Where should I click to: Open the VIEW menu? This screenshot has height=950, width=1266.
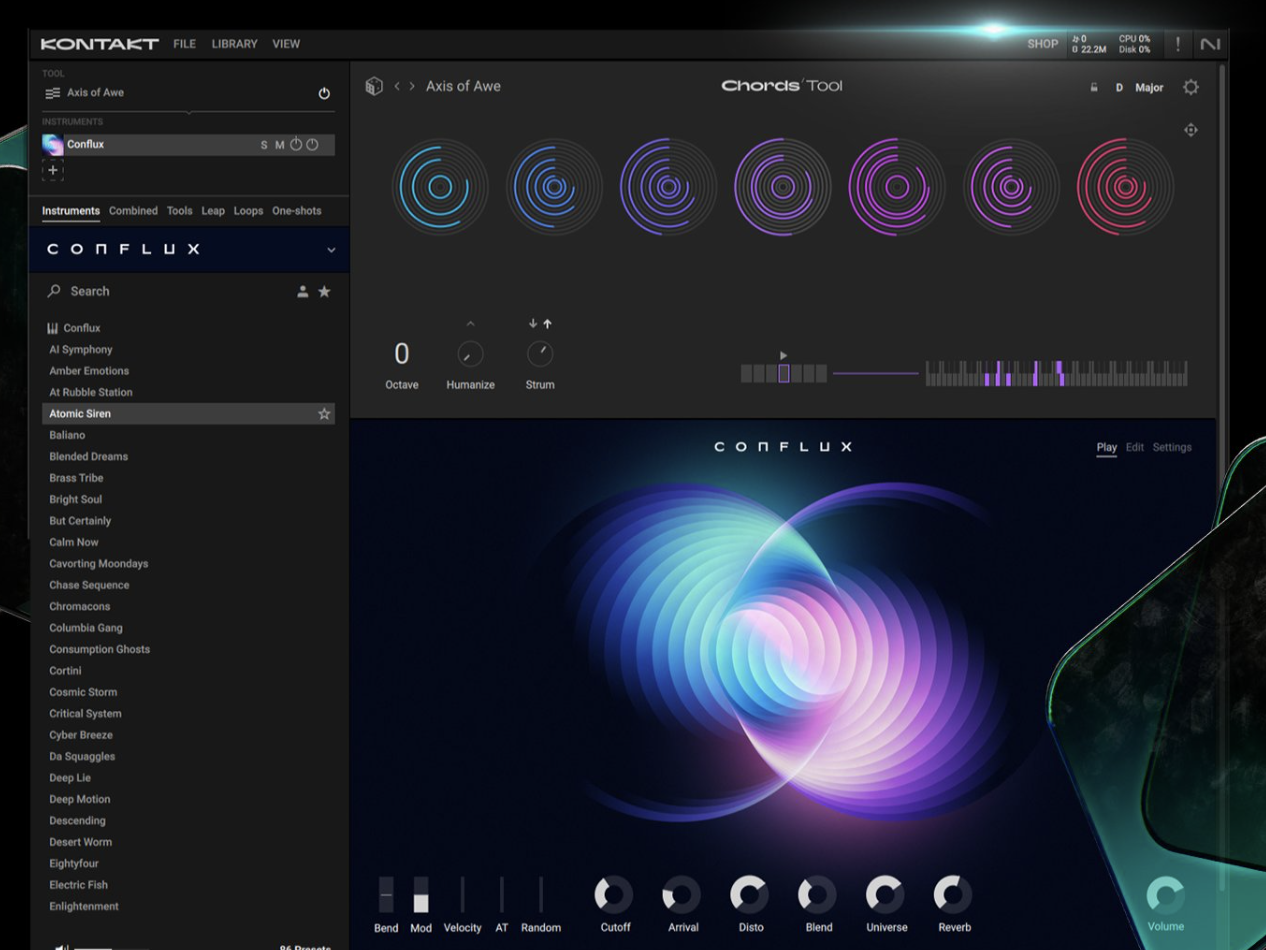(286, 44)
